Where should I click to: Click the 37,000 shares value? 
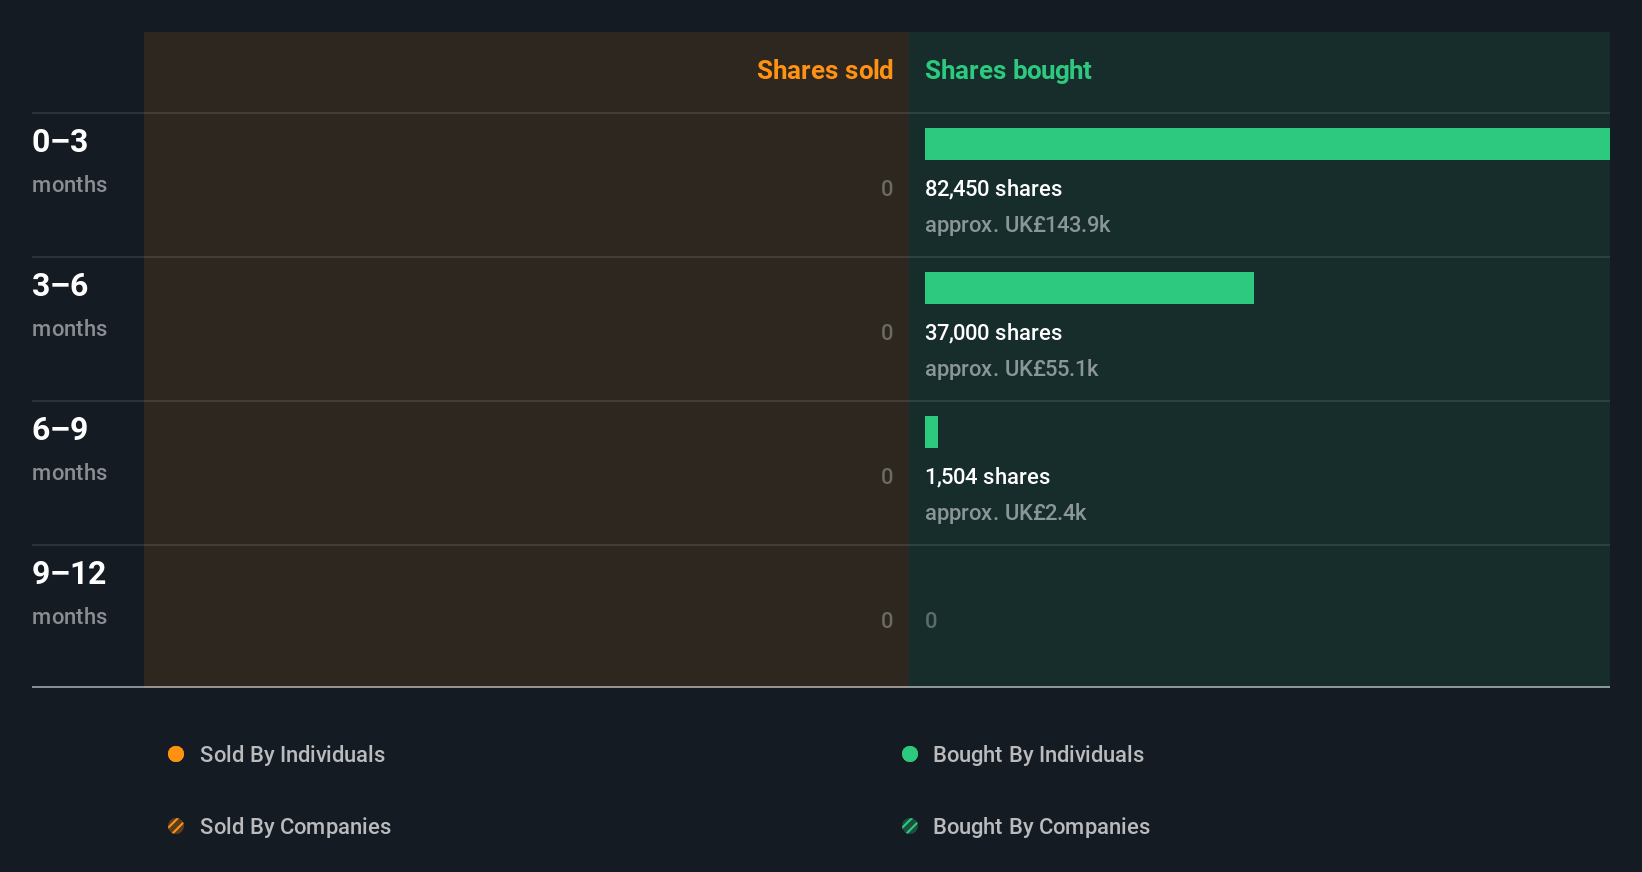pyautogui.click(x=993, y=332)
